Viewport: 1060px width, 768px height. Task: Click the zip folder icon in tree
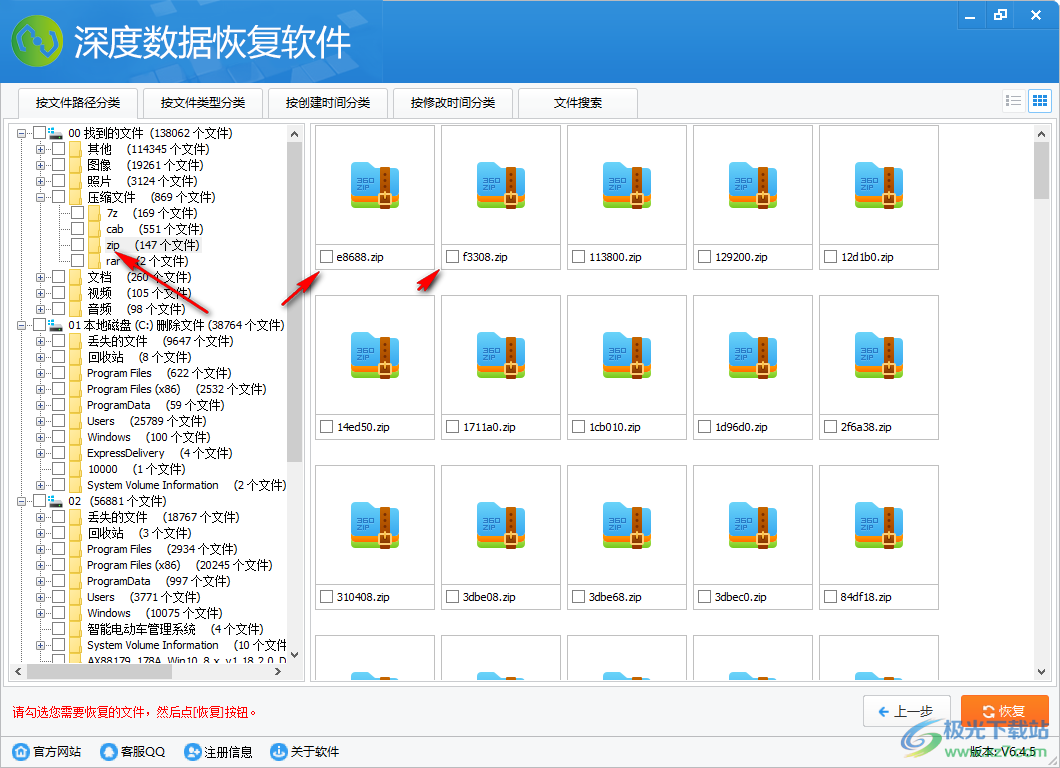tap(95, 245)
